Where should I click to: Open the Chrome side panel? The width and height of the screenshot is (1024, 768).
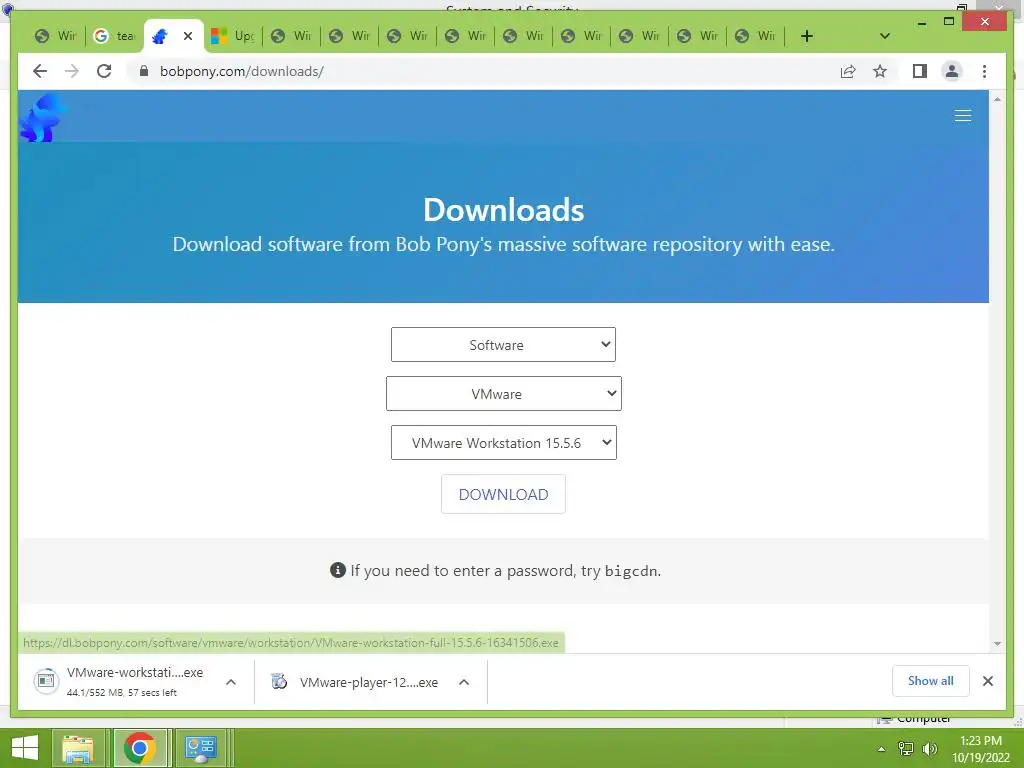point(920,71)
